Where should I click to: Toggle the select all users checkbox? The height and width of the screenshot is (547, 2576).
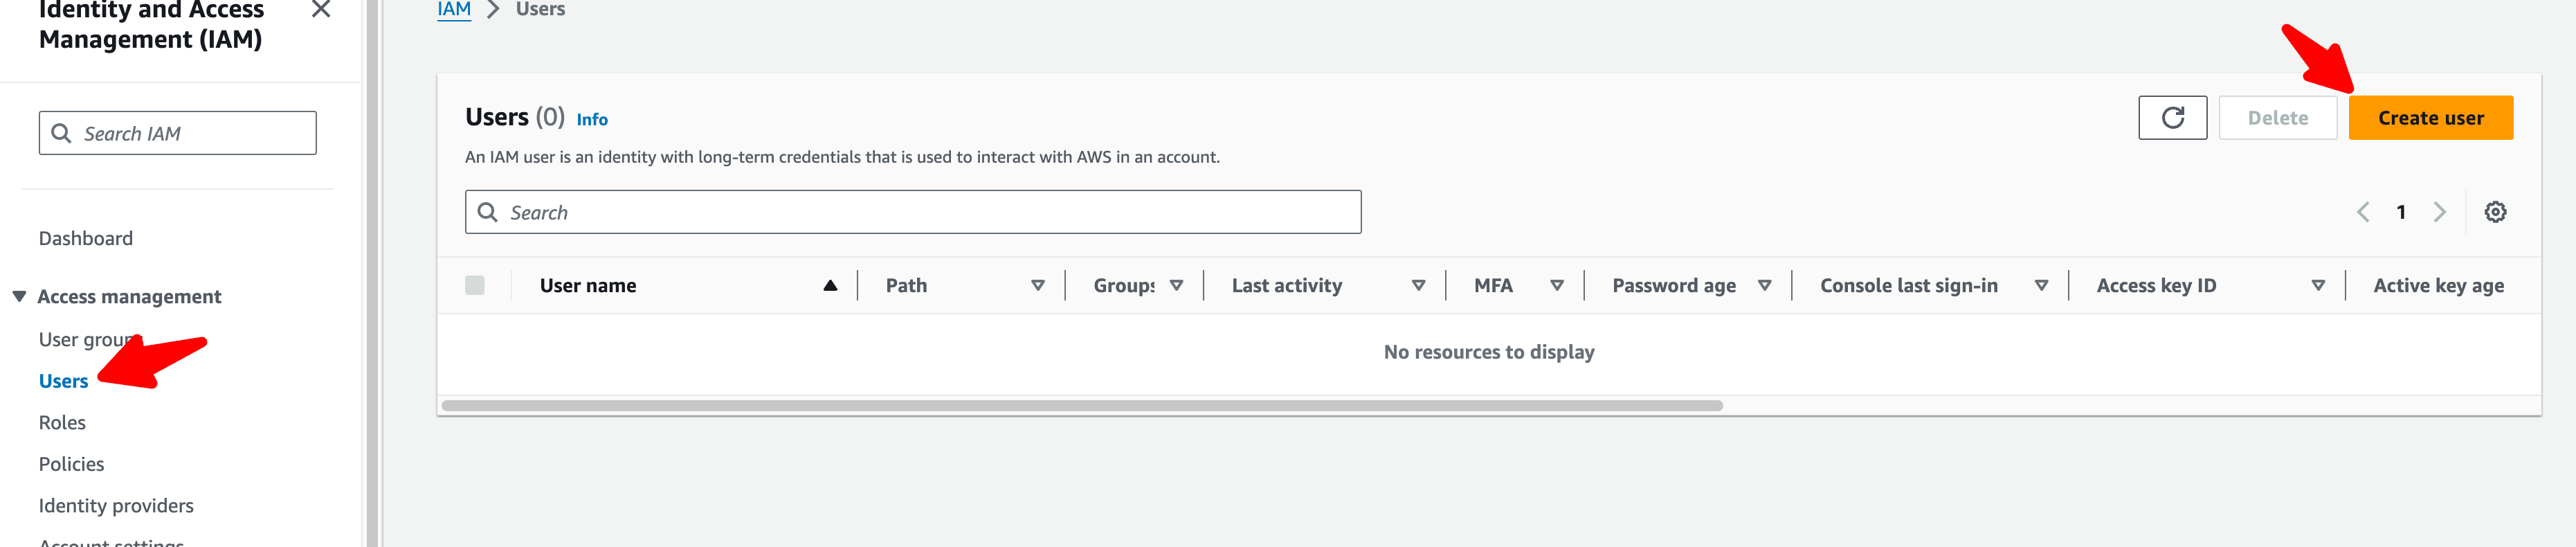[x=475, y=286]
